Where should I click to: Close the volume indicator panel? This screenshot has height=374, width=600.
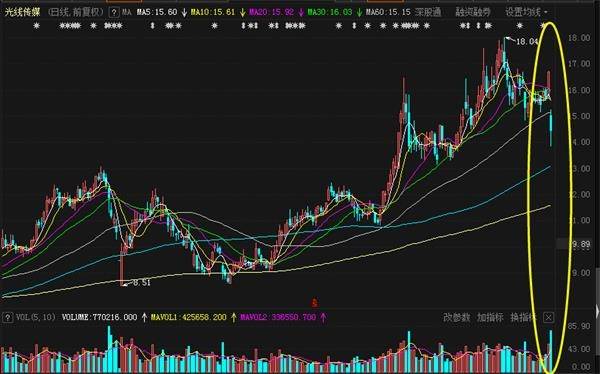(548, 317)
